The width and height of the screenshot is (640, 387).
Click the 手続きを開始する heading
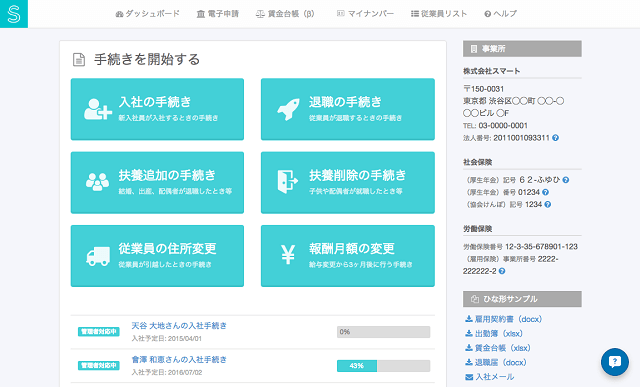pyautogui.click(x=147, y=60)
